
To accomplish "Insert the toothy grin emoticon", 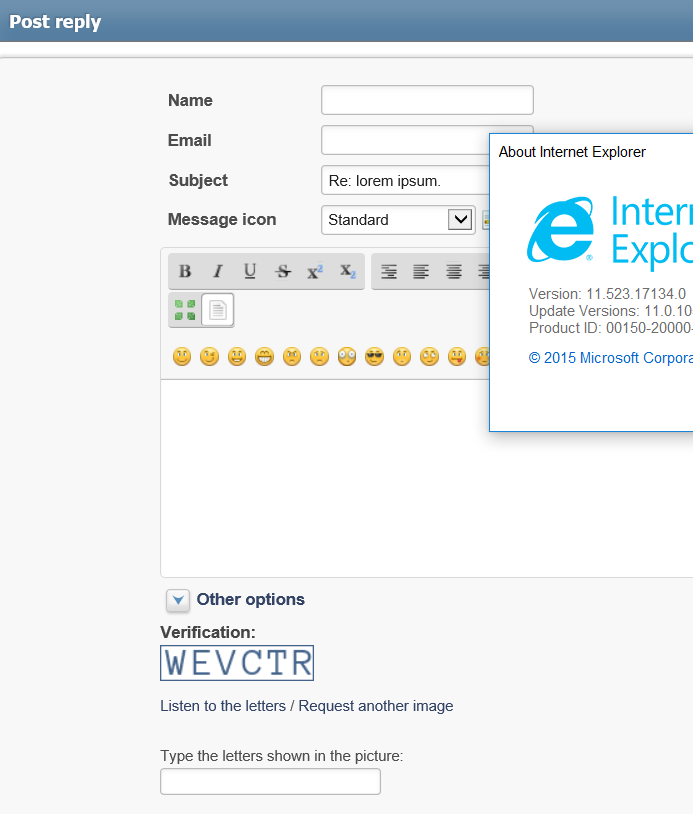I will (264, 357).
